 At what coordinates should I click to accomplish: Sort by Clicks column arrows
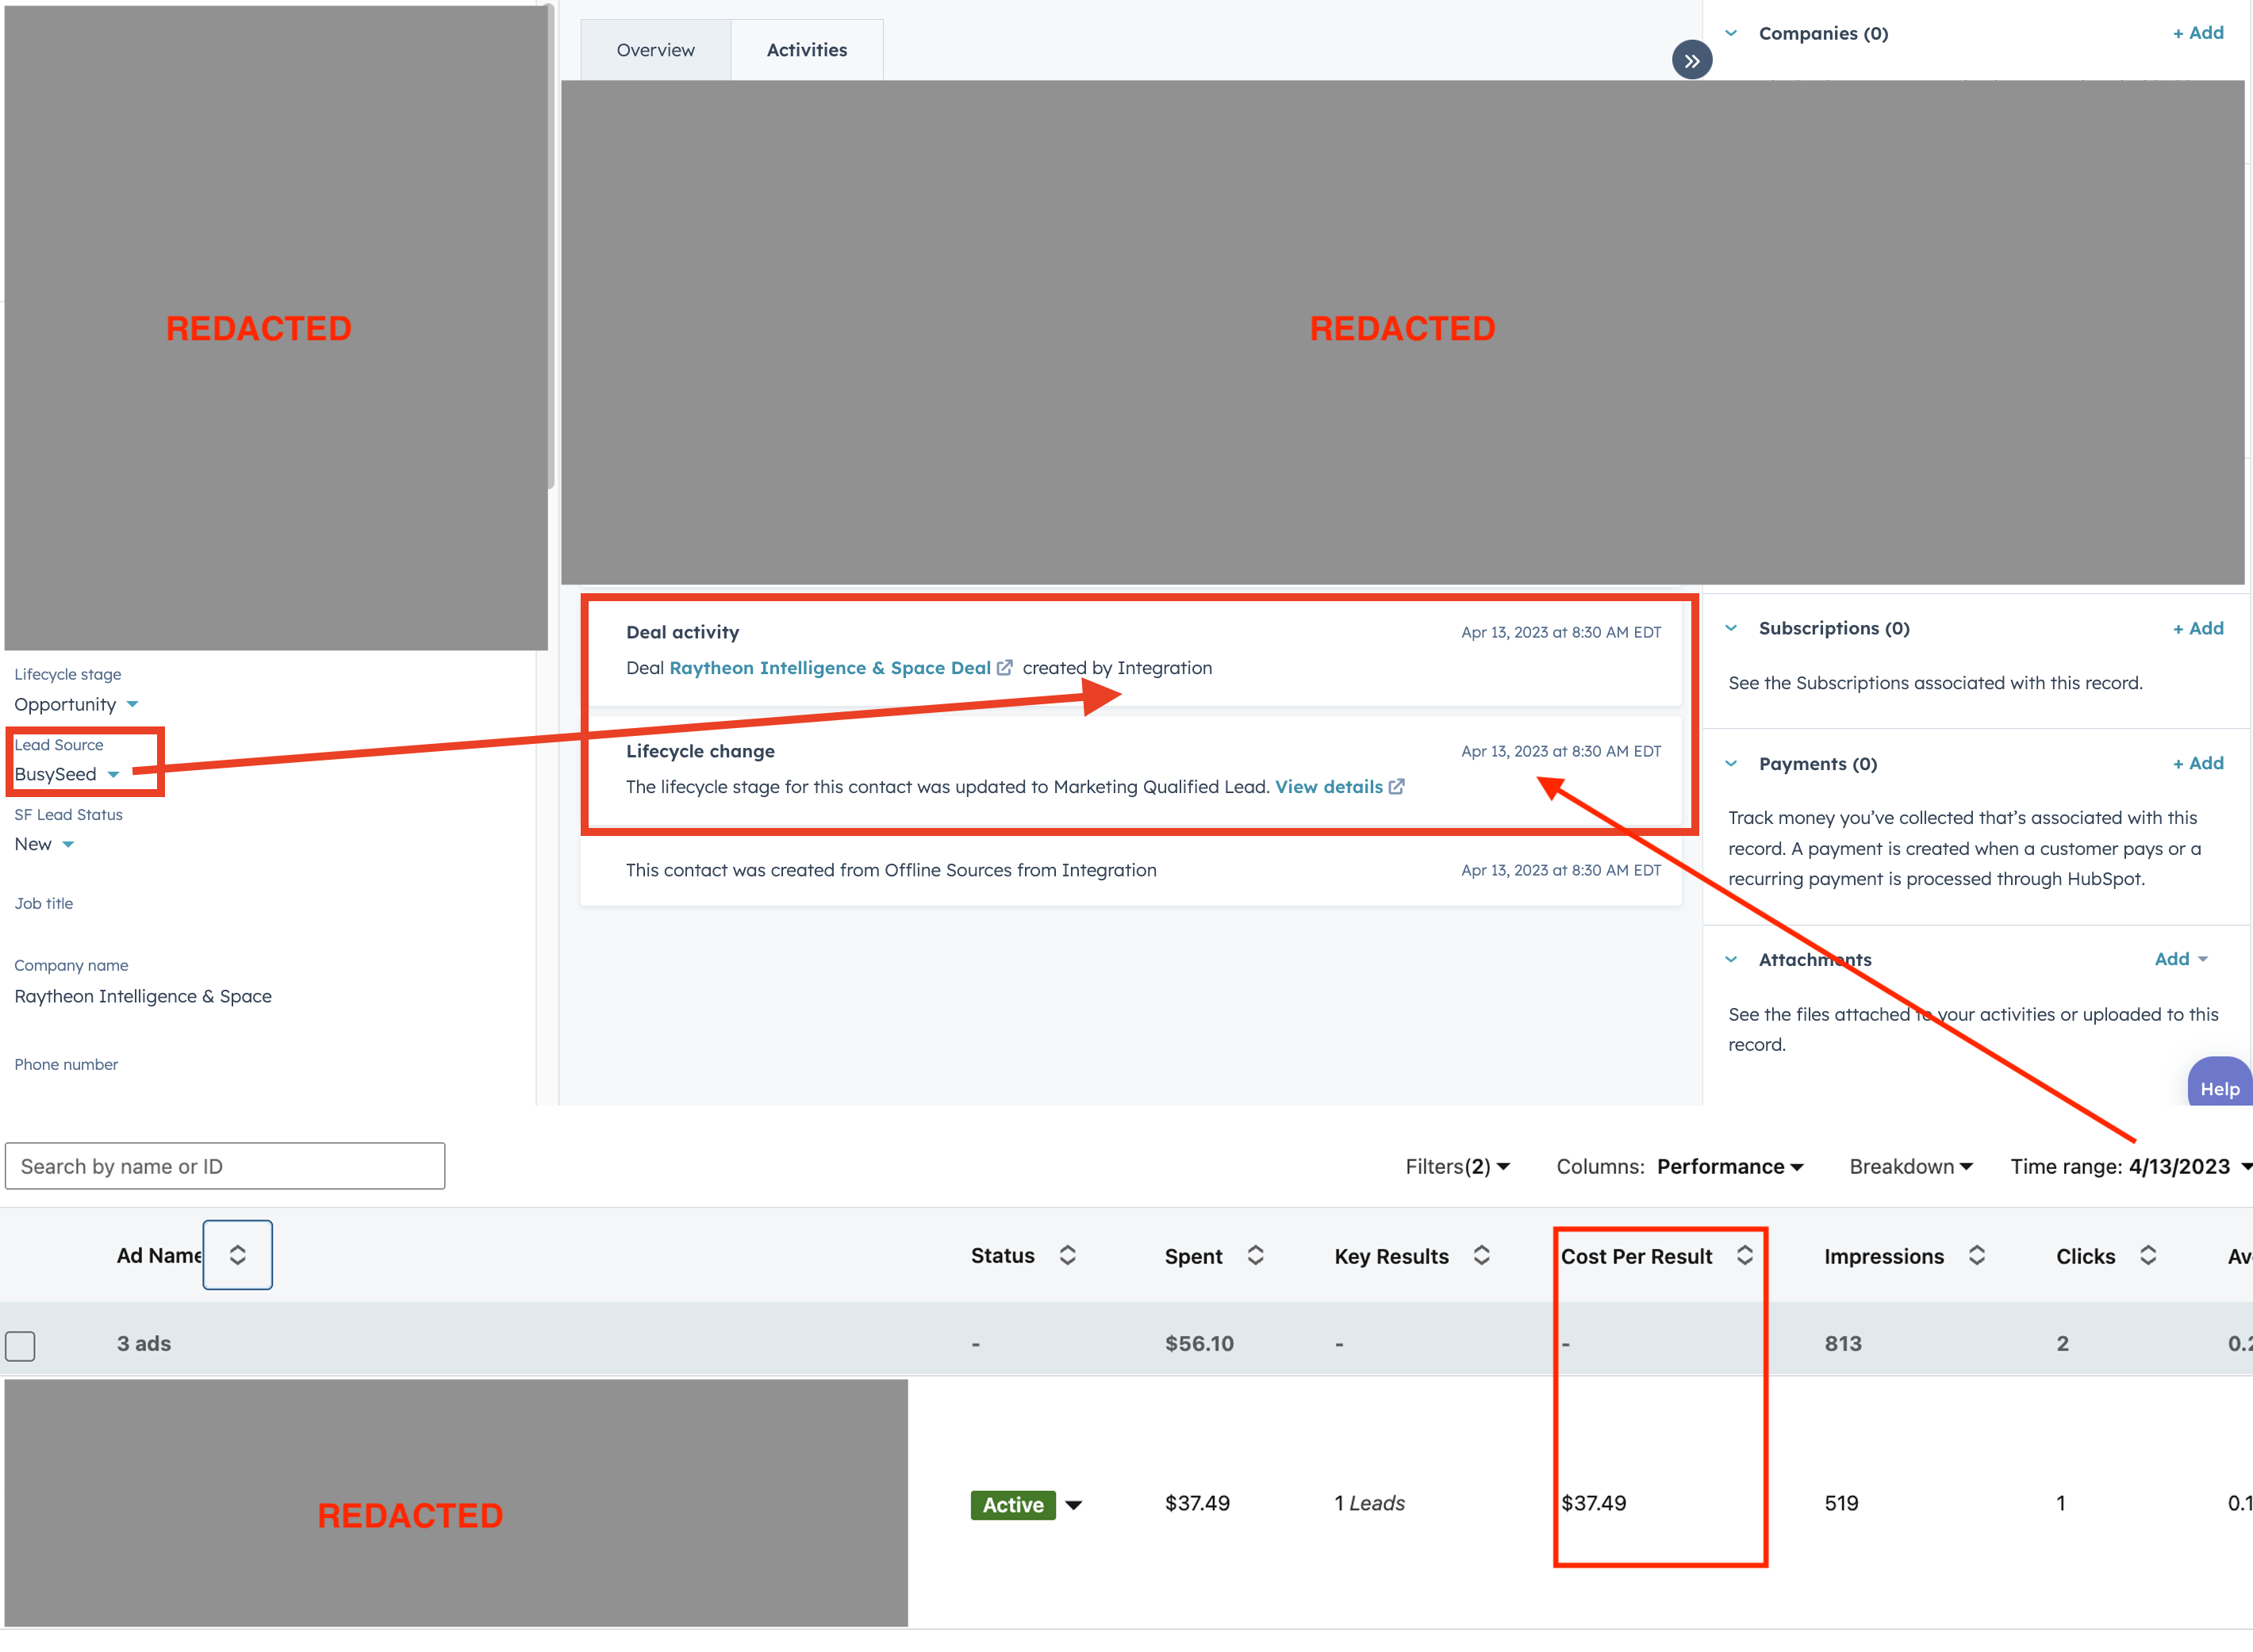(x=2147, y=1255)
